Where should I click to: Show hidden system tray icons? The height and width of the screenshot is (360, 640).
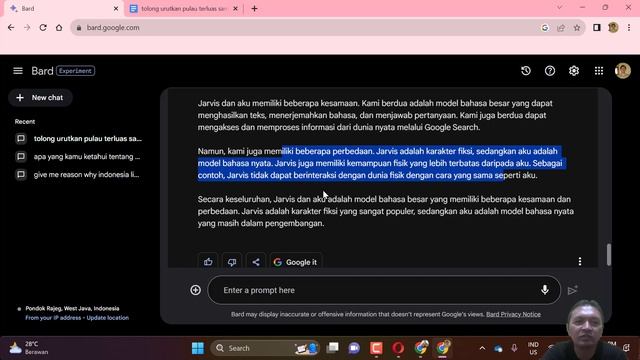(x=482, y=348)
